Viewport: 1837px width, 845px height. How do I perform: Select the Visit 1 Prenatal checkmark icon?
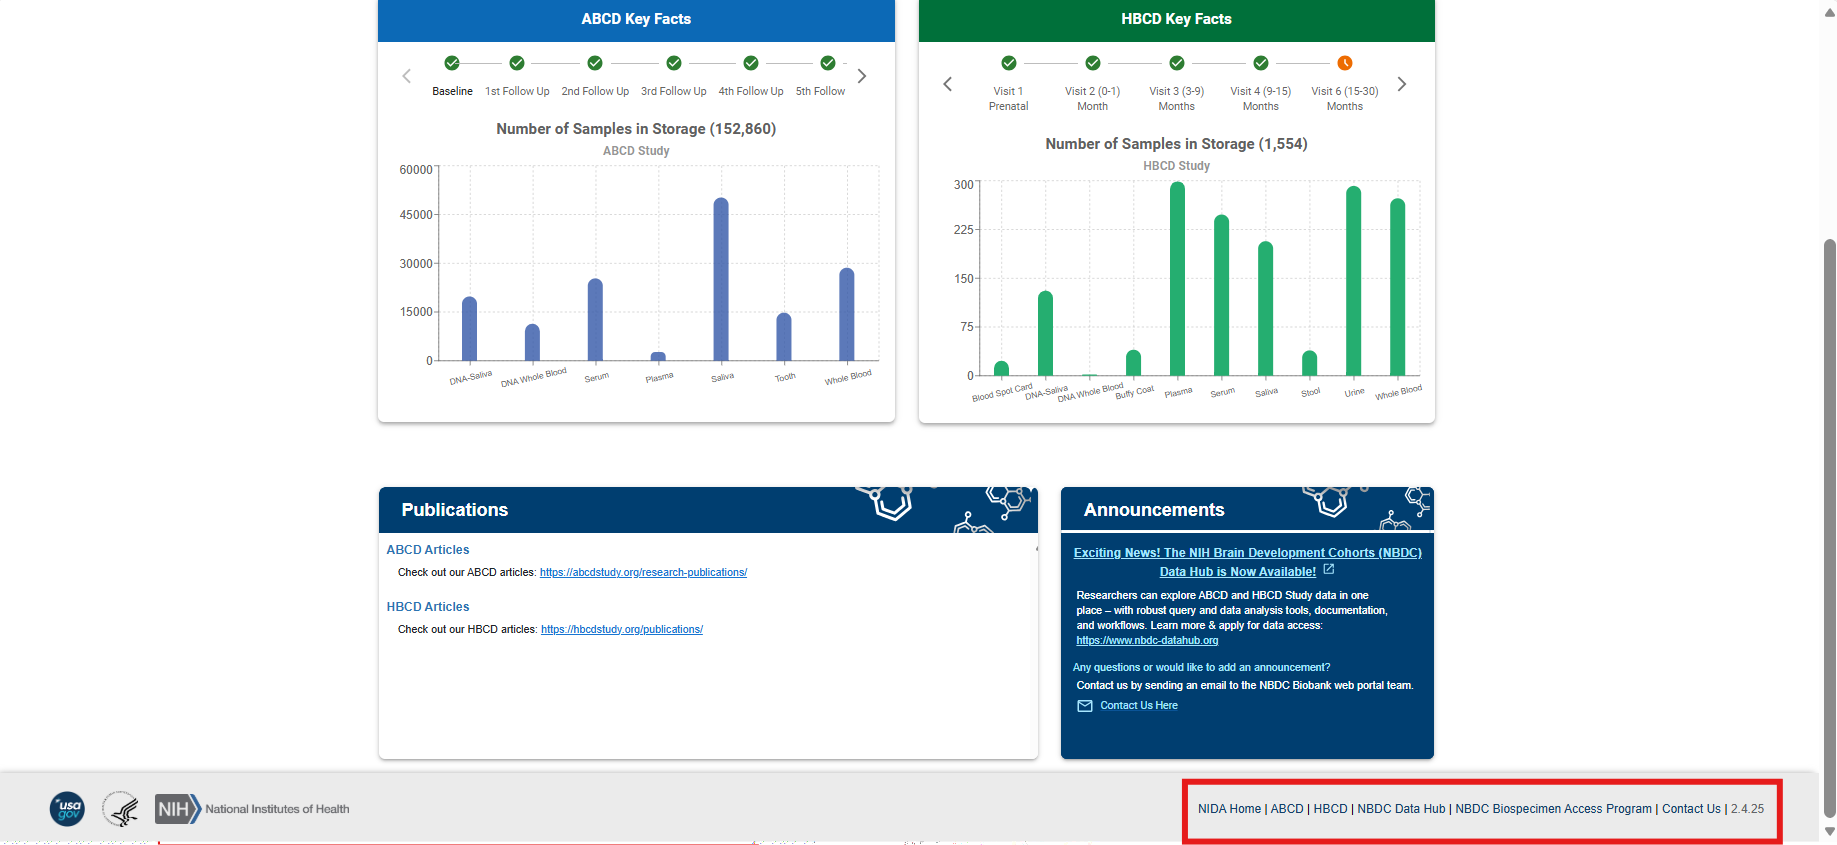point(1009,63)
